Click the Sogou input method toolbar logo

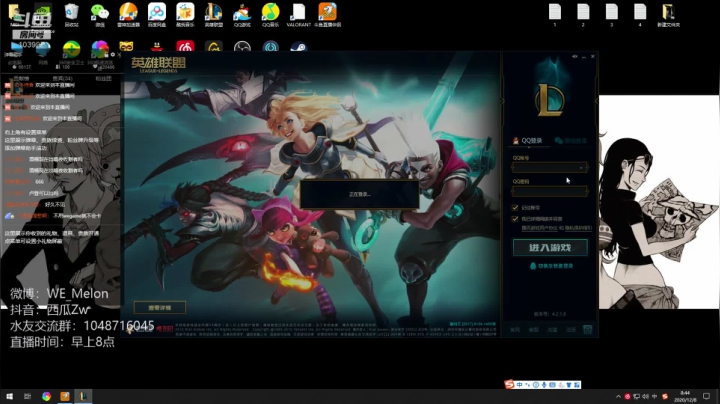point(509,384)
